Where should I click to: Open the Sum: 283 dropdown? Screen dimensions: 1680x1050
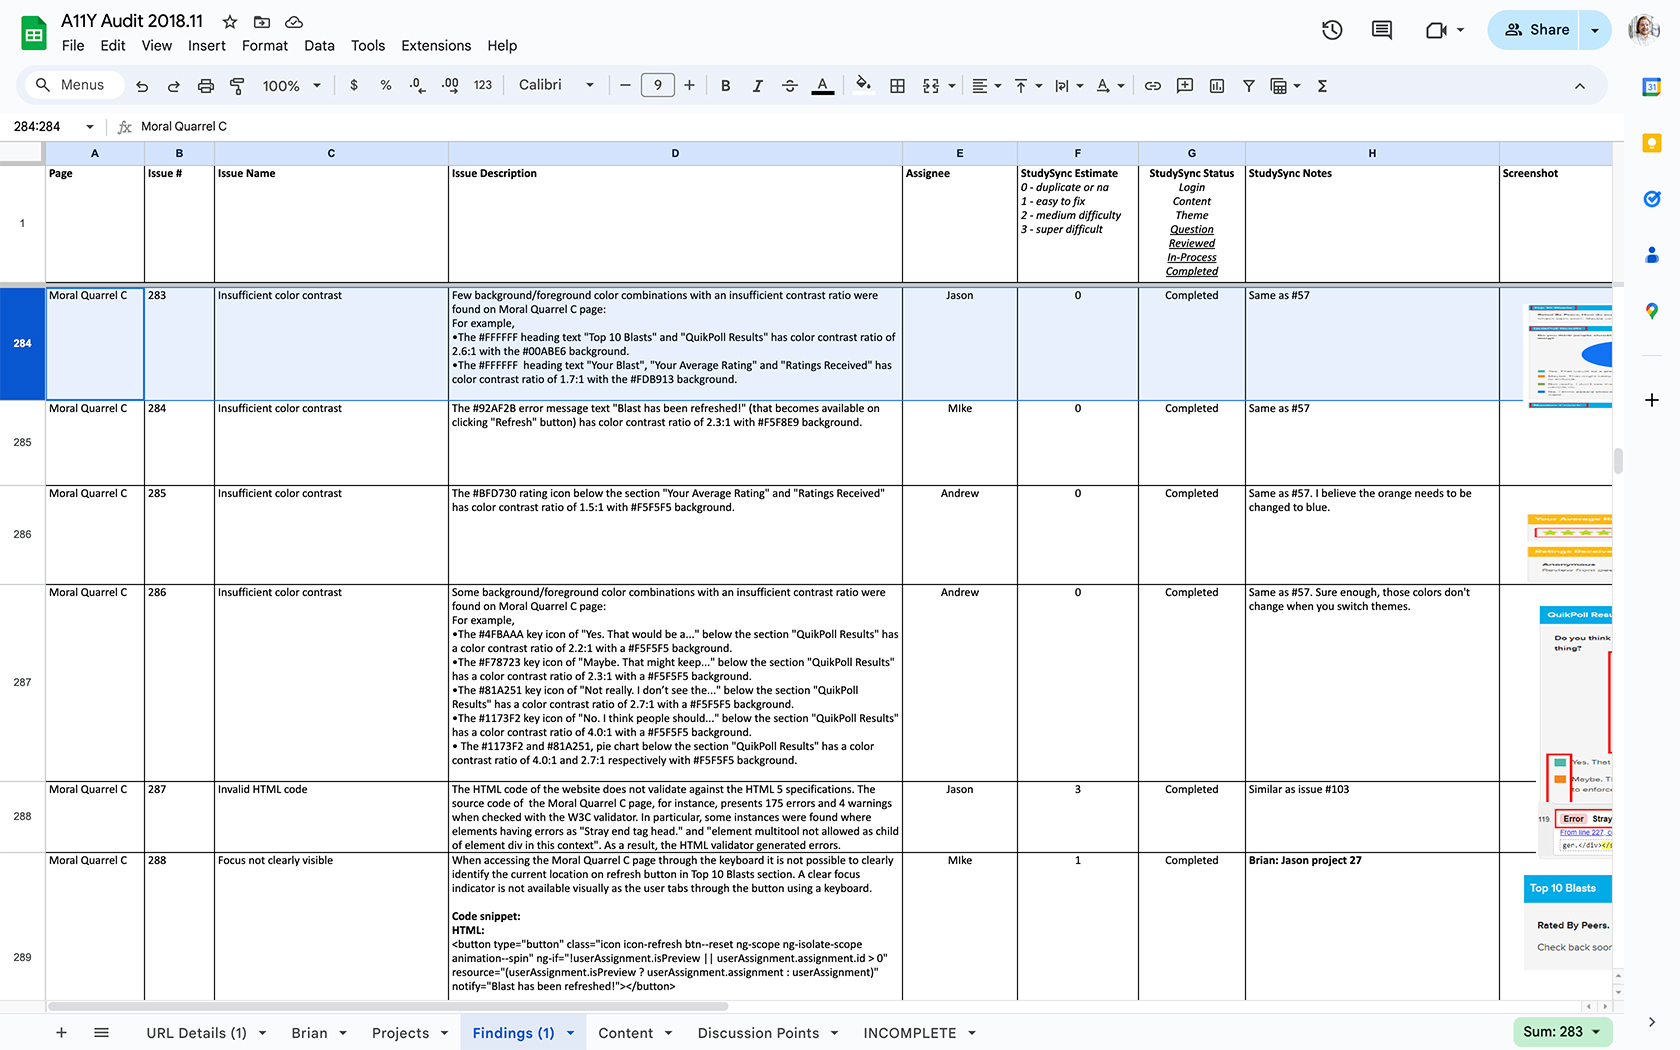click(x=1562, y=1032)
